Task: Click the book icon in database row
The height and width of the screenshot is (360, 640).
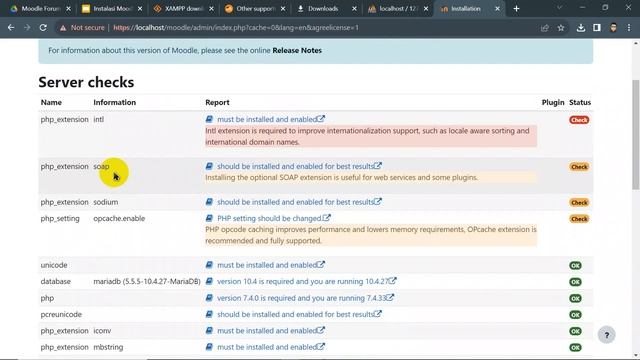Action: 209,281
